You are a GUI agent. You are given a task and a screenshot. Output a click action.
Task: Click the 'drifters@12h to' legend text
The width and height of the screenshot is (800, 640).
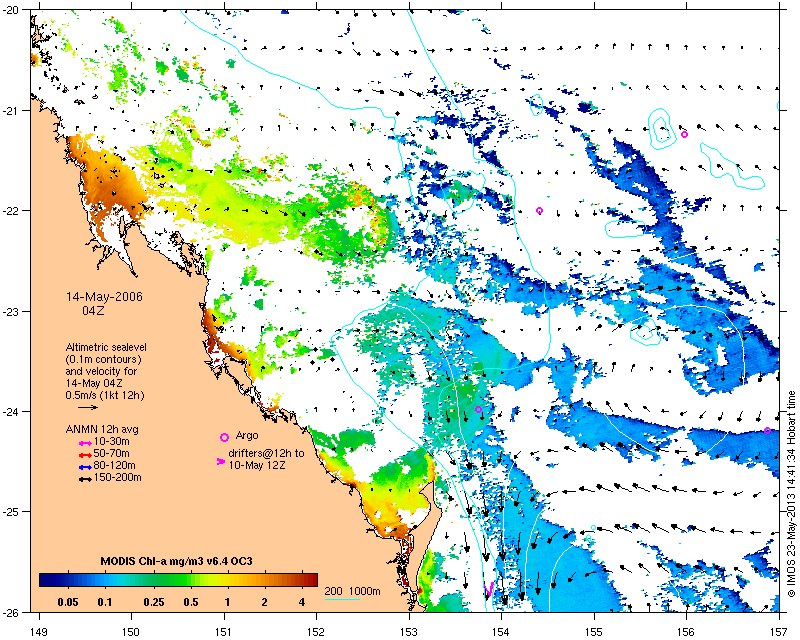click(x=266, y=453)
